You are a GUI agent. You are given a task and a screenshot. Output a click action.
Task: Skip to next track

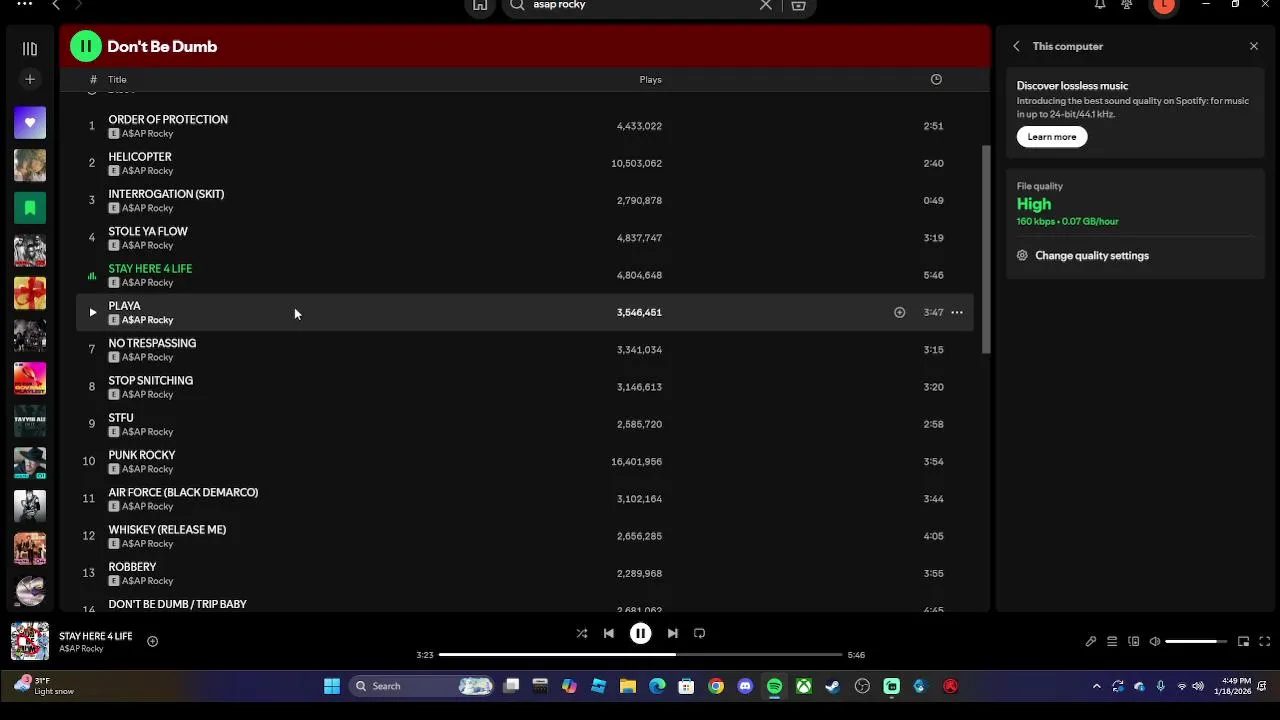coord(673,633)
